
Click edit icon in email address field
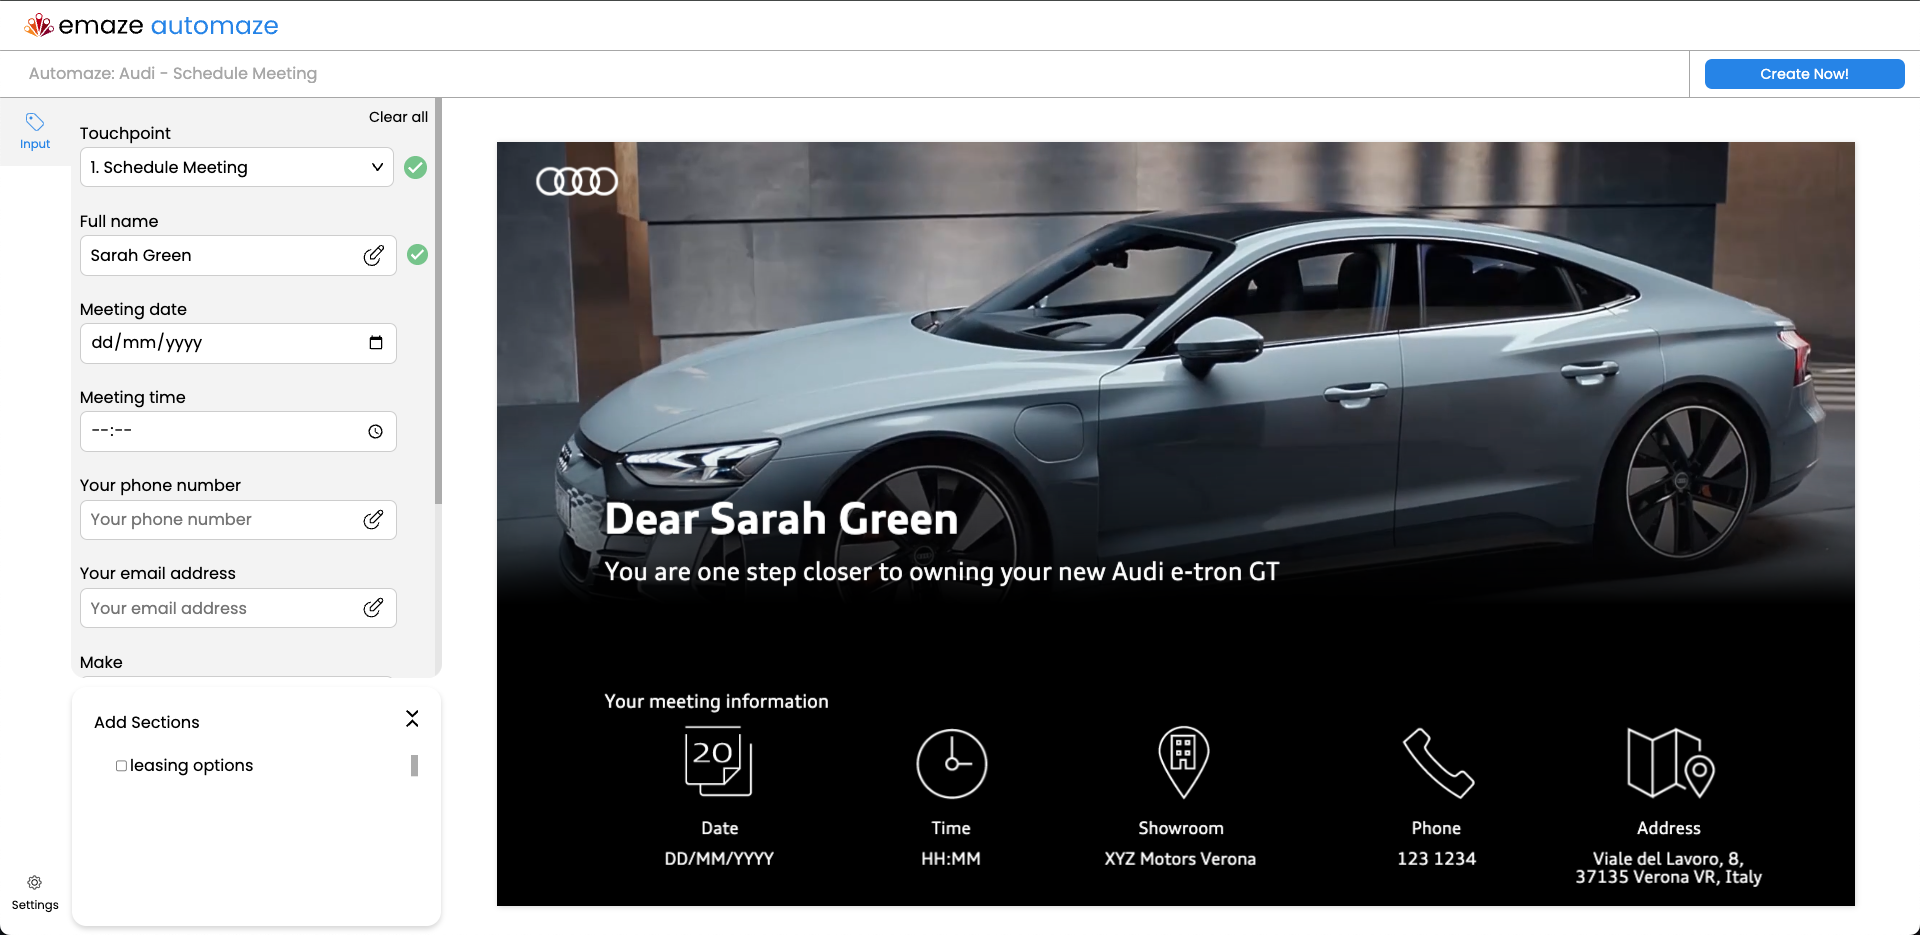pos(373,608)
